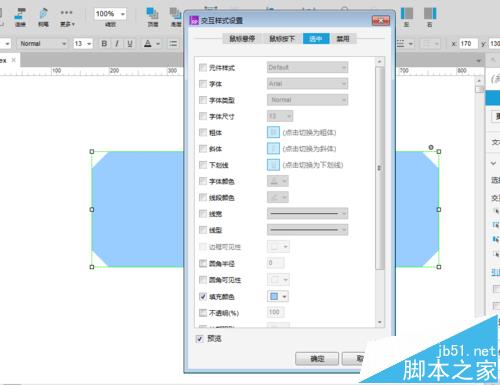This screenshot has height=385, width=500.
Task: Click the fill color swatch
Action: [274, 296]
